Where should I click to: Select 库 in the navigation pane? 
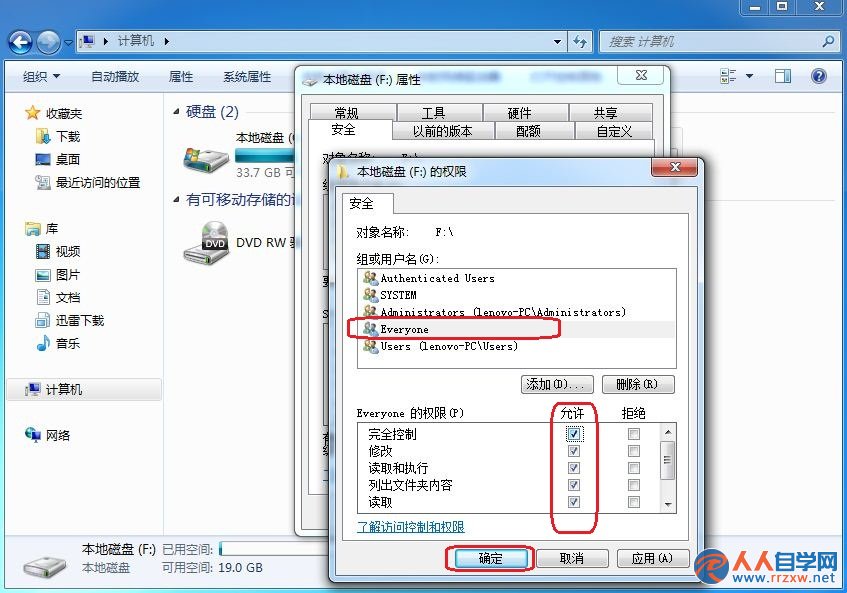pos(42,228)
